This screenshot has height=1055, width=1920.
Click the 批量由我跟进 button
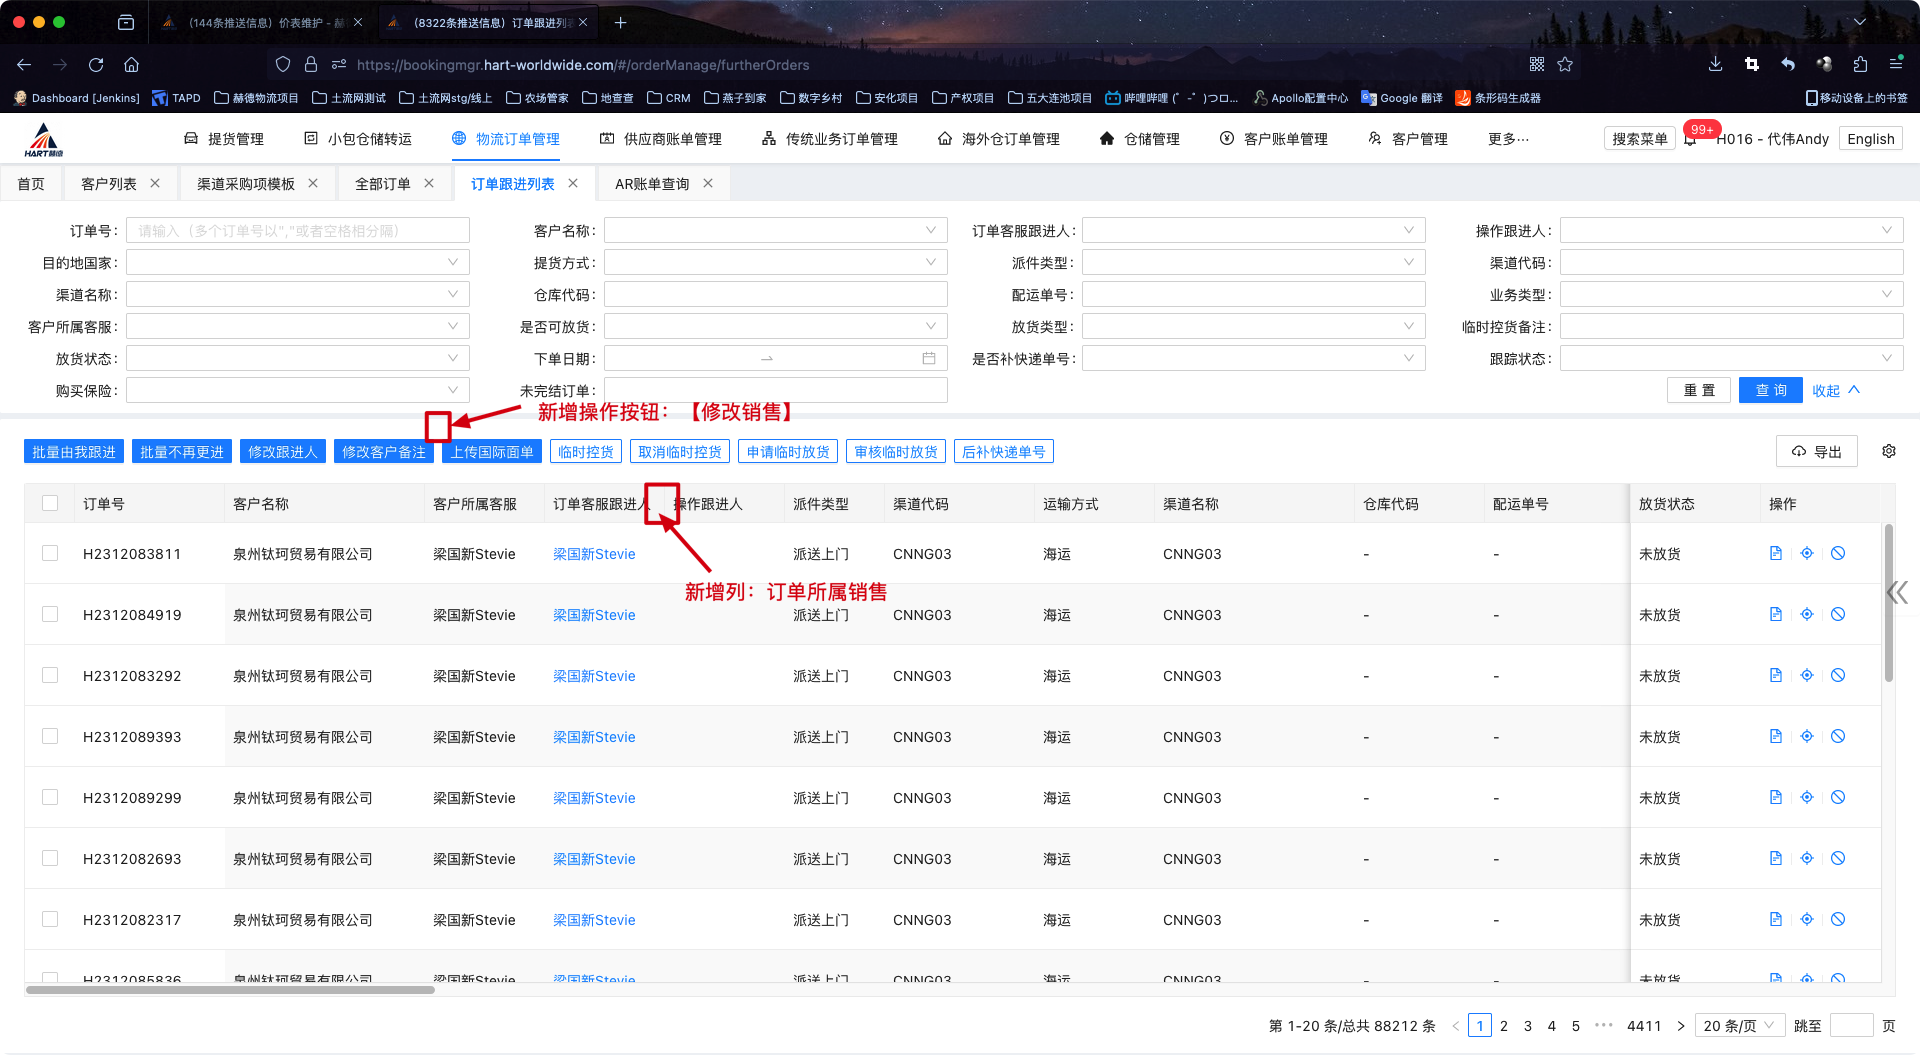[74, 452]
